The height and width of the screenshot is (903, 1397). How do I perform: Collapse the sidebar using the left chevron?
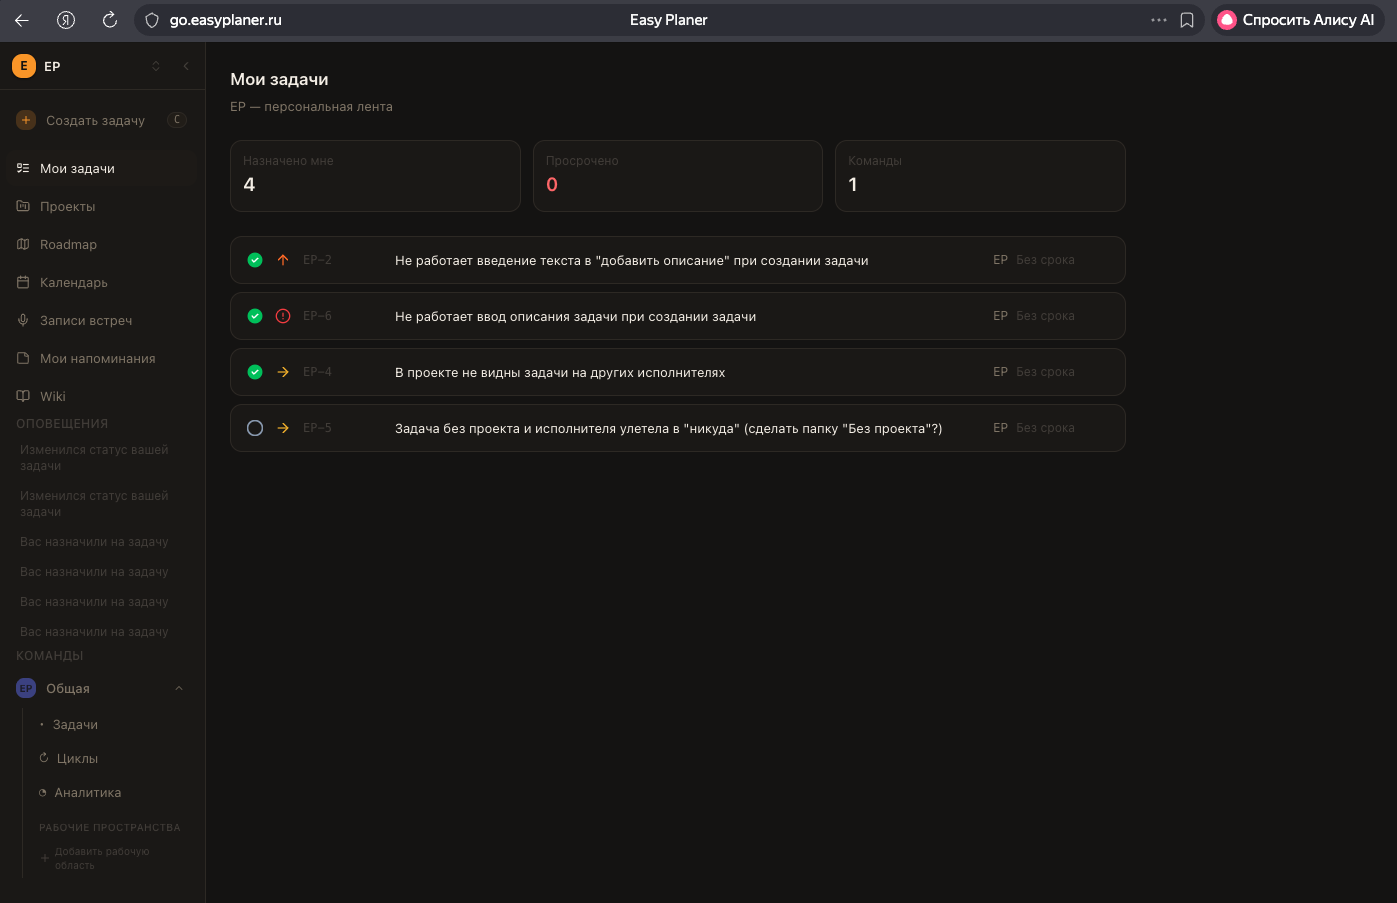[x=186, y=66]
